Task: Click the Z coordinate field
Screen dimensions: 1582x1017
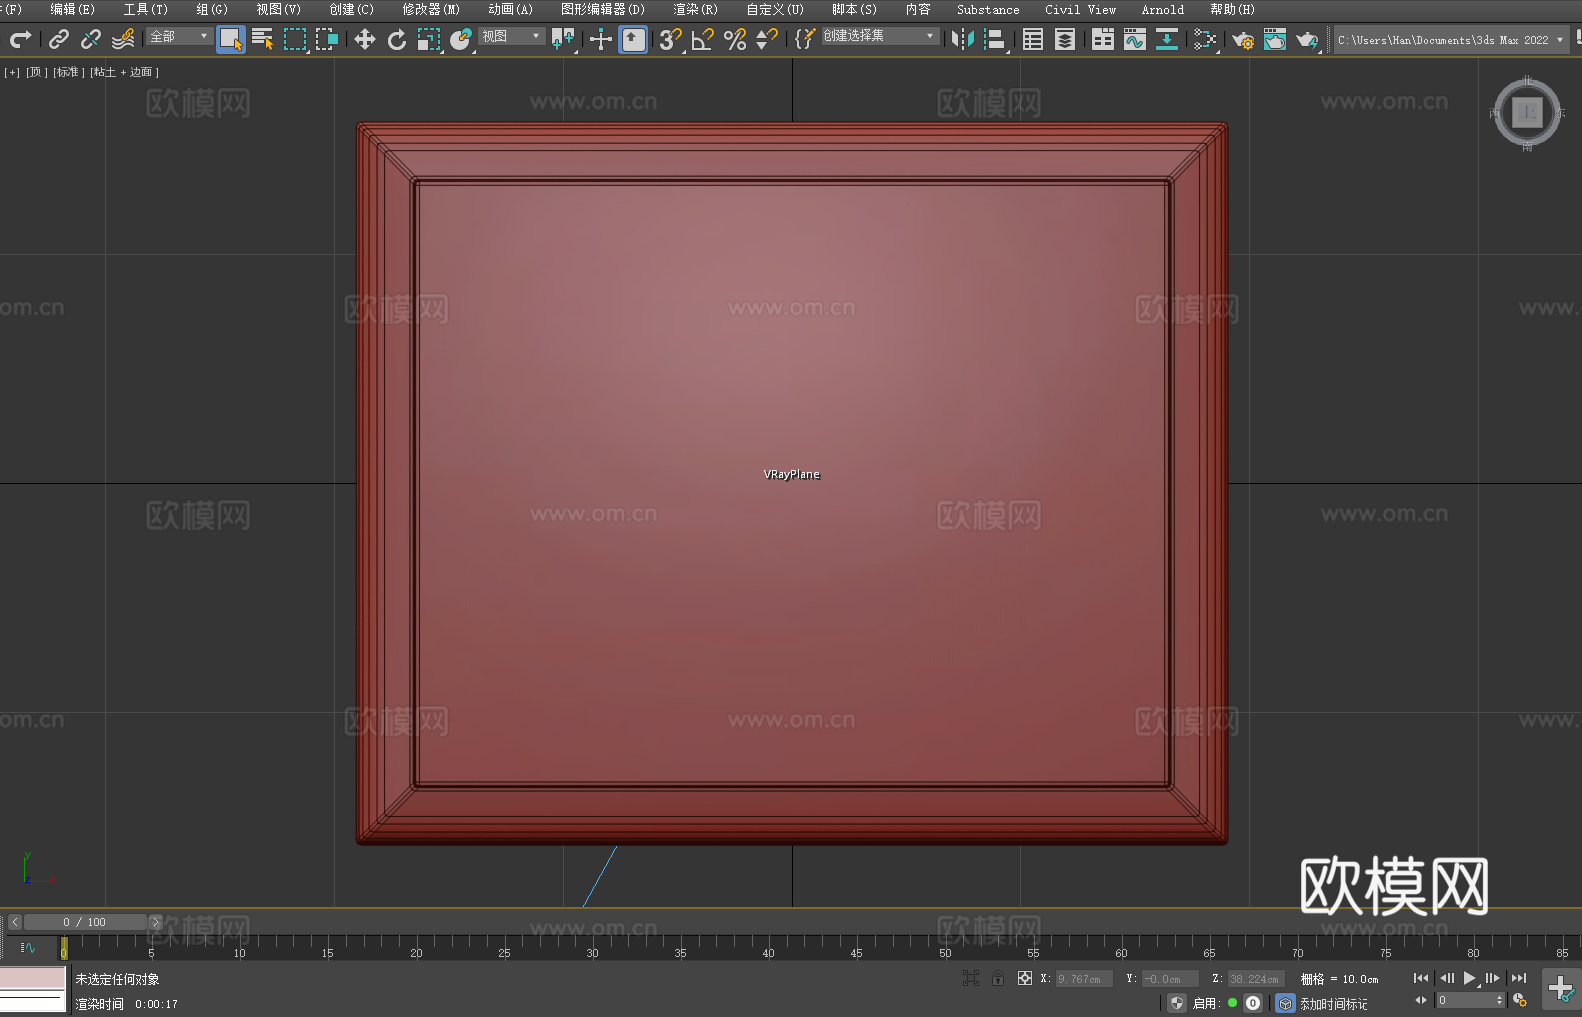Action: [1256, 979]
